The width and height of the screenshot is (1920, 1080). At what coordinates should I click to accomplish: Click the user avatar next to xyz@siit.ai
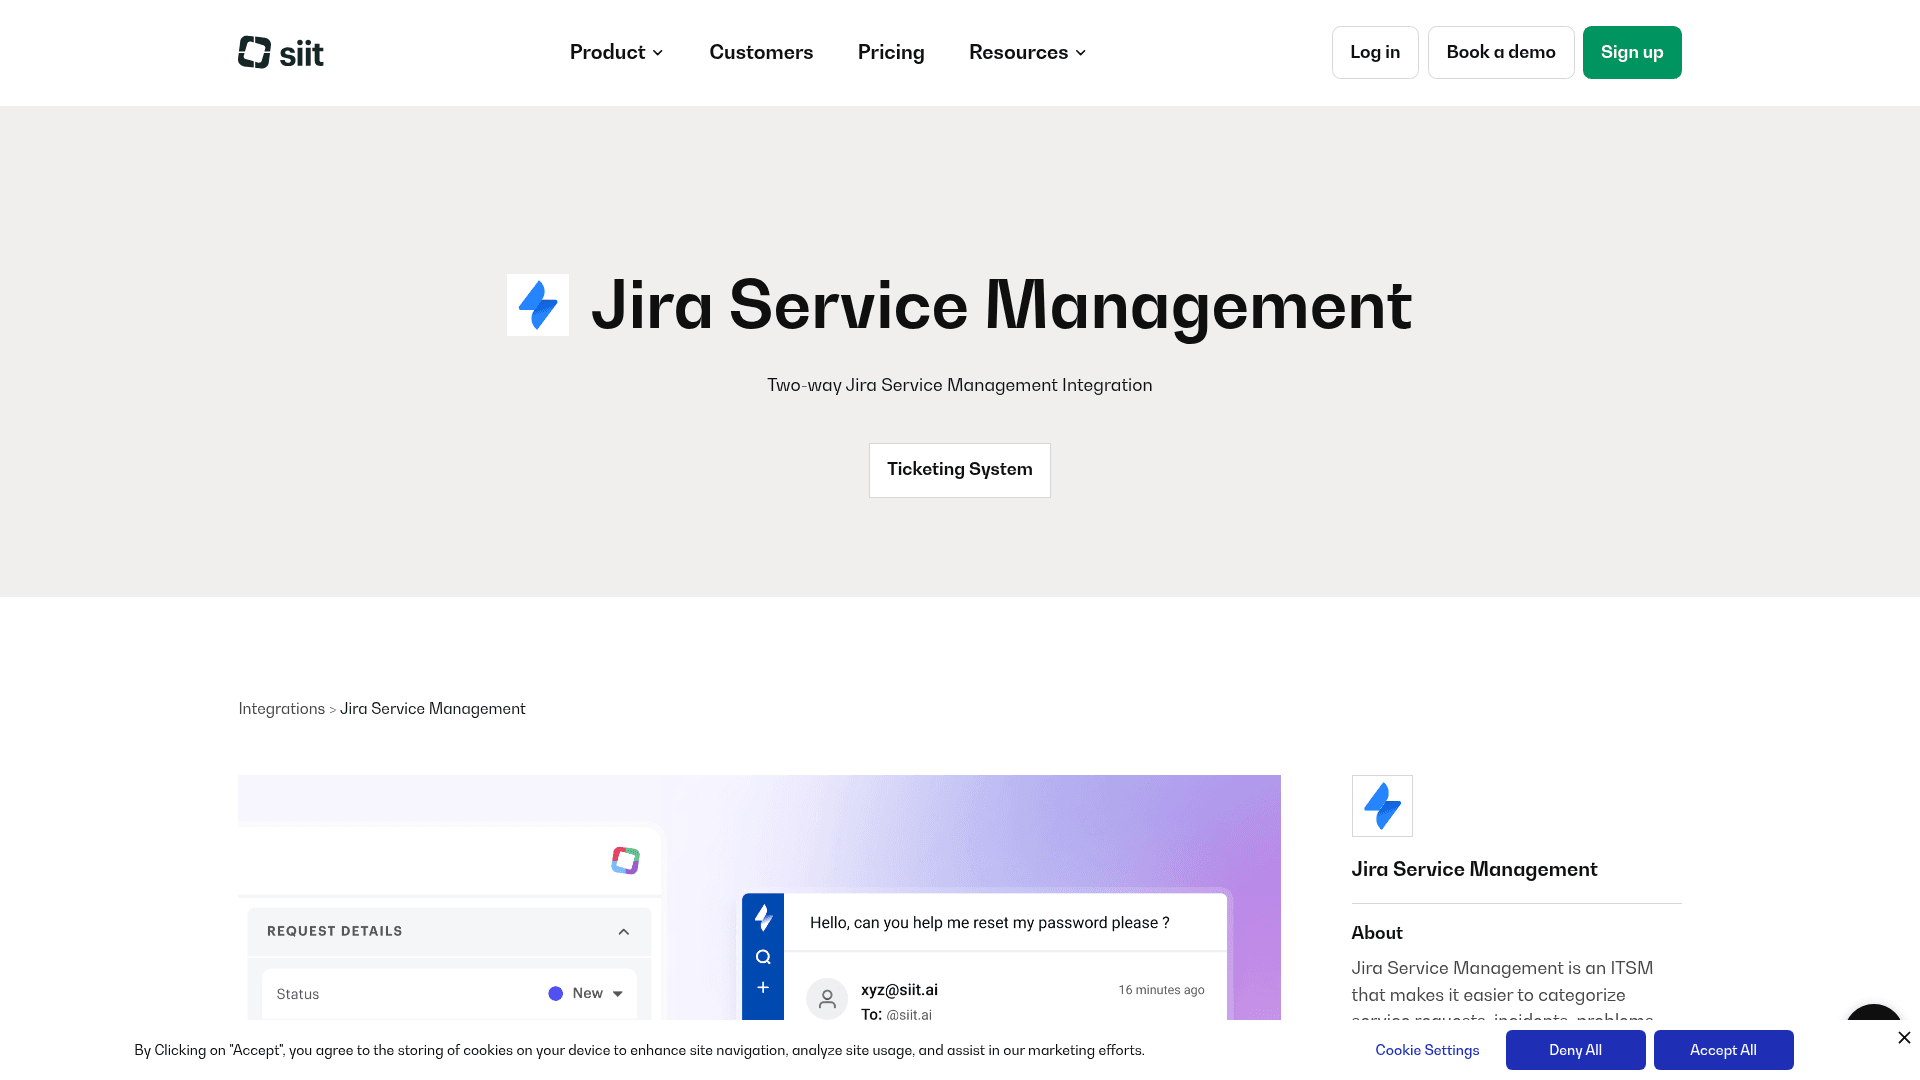coord(827,999)
